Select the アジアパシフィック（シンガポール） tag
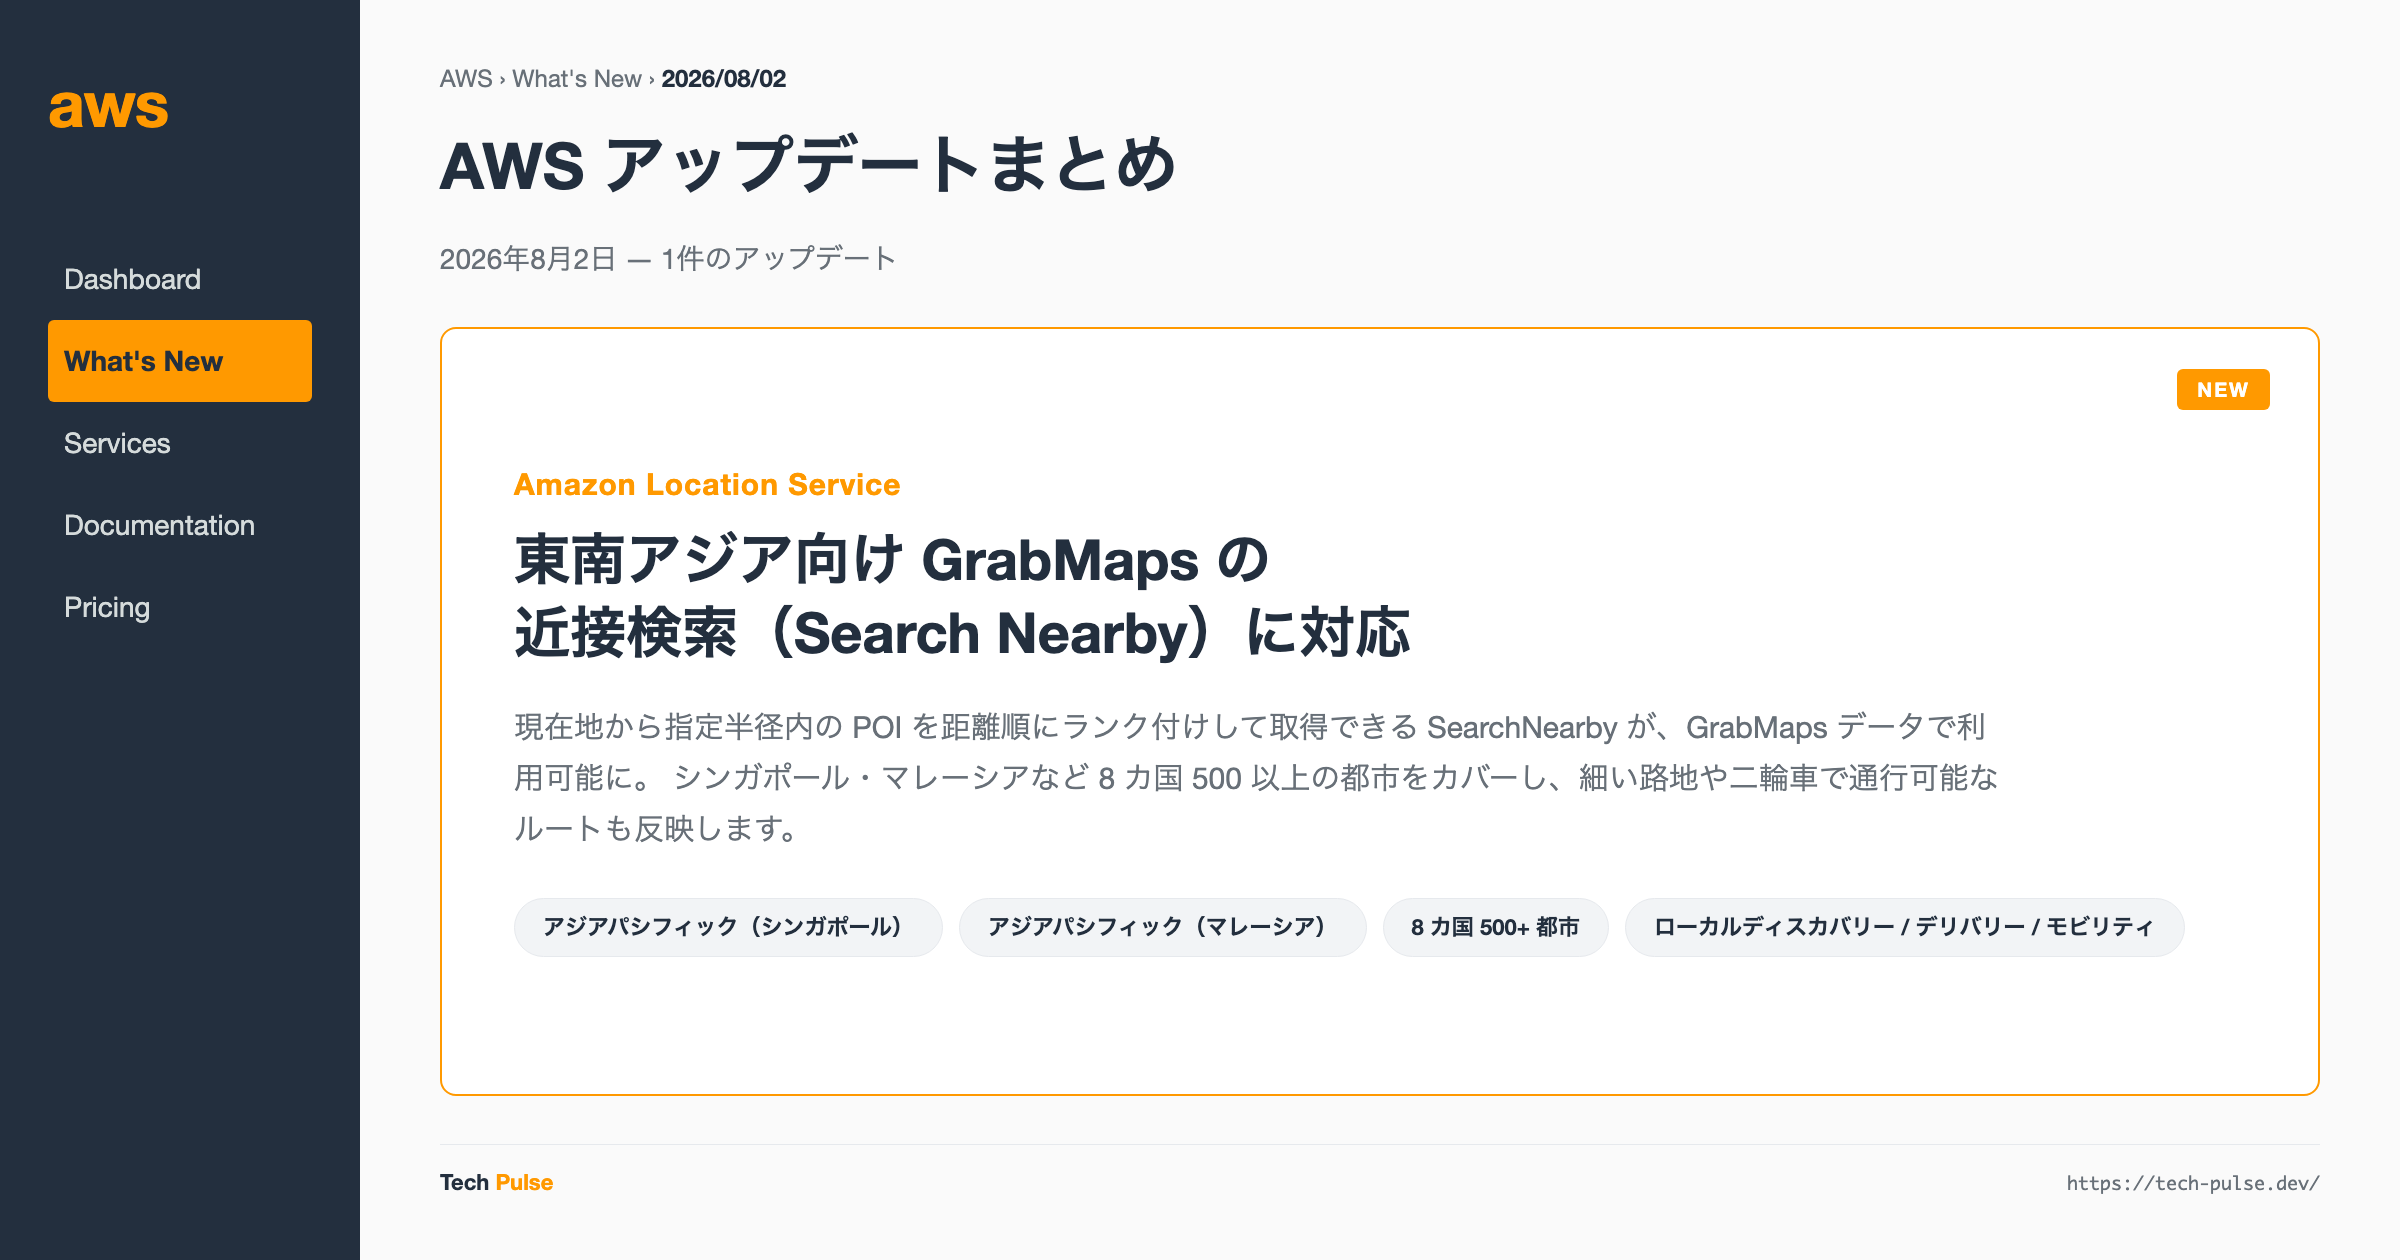Image resolution: width=2400 pixels, height=1260 pixels. point(728,927)
